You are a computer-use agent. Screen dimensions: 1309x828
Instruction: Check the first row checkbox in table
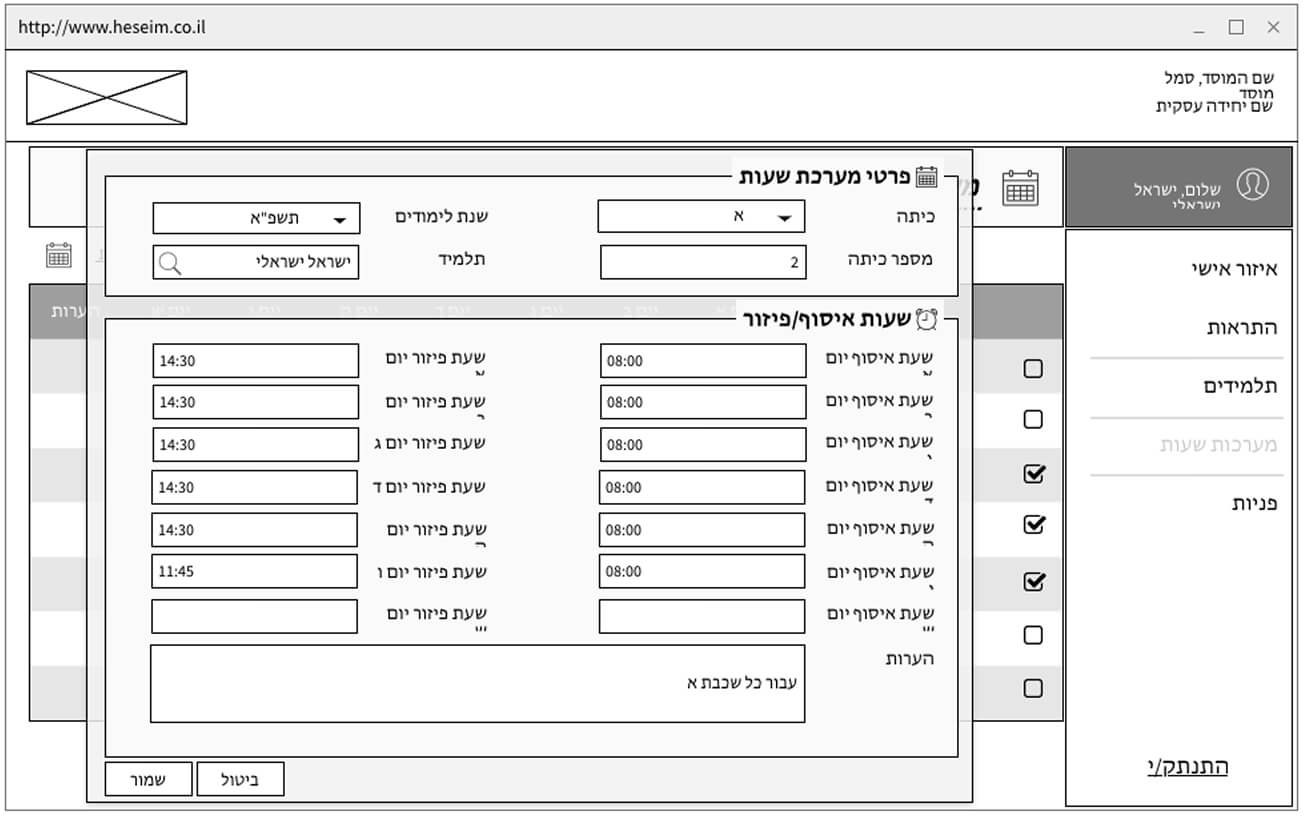click(x=1033, y=369)
